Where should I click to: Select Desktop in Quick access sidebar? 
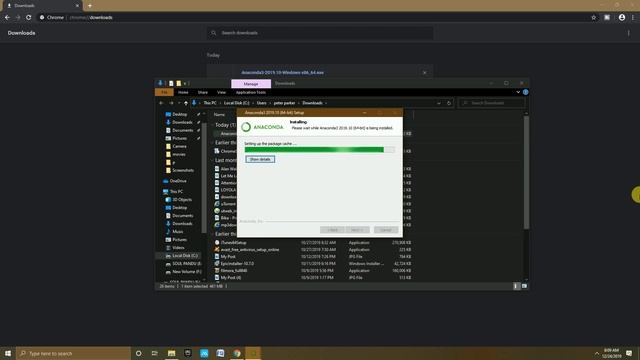180,114
